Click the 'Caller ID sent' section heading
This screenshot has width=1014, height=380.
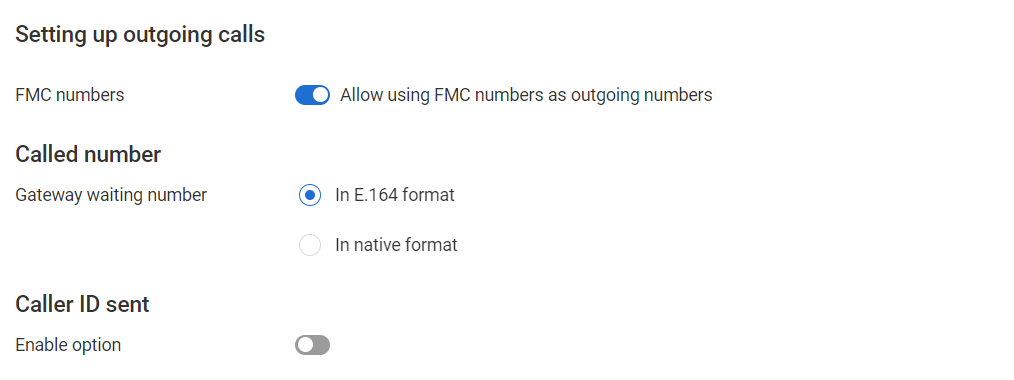tap(82, 304)
